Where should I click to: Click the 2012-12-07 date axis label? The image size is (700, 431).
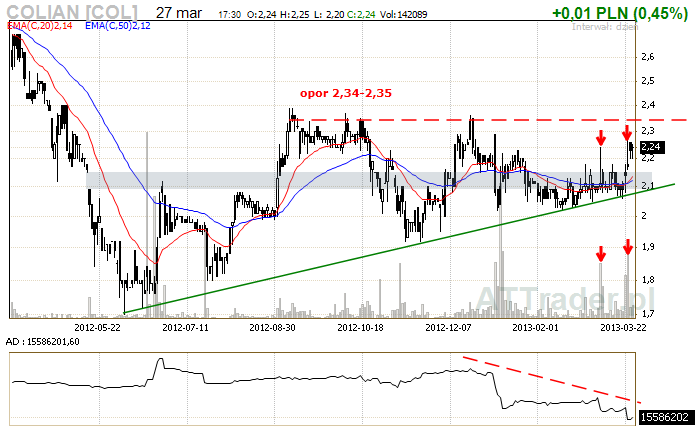448,328
